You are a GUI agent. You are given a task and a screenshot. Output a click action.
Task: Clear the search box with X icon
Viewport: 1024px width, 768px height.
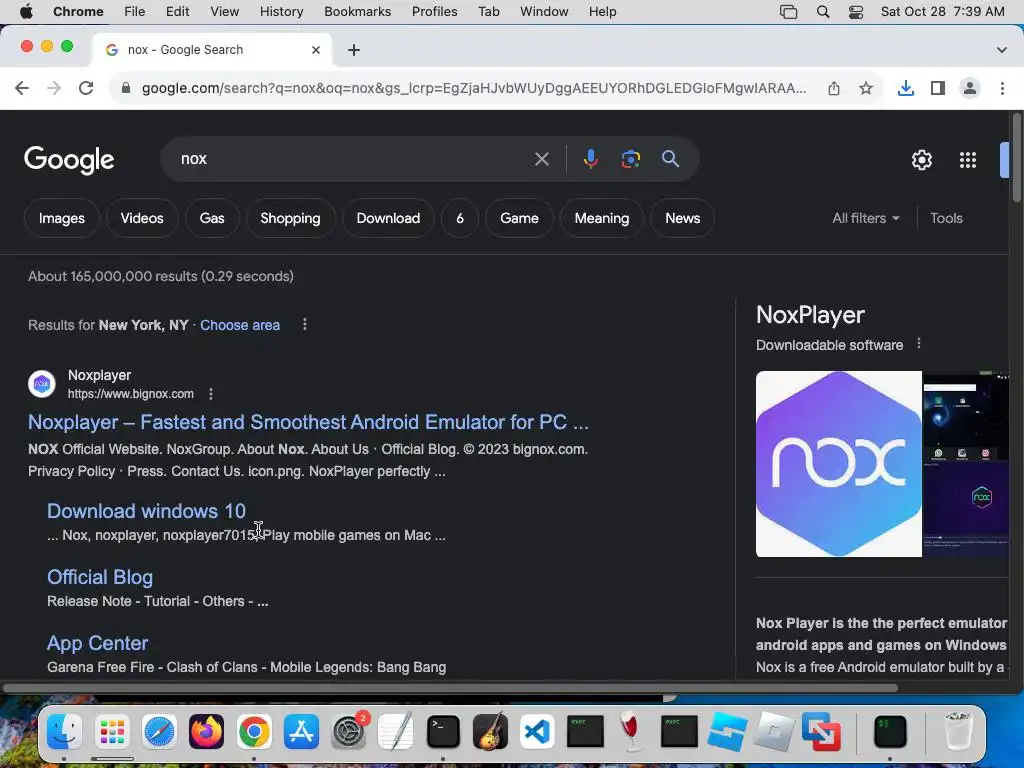coord(541,159)
